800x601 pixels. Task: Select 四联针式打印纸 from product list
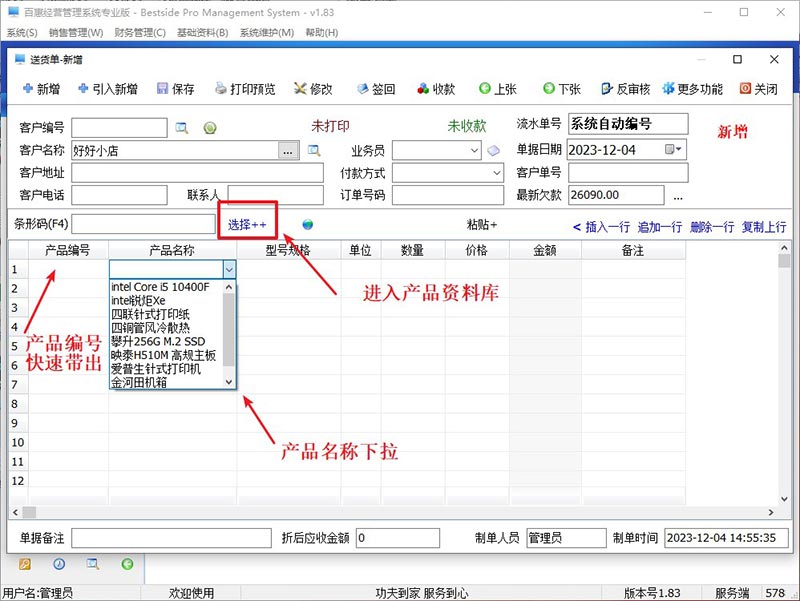[166, 314]
